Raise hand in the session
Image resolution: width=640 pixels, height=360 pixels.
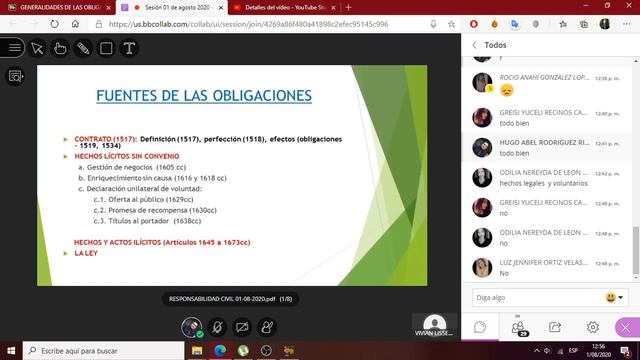coord(267,327)
